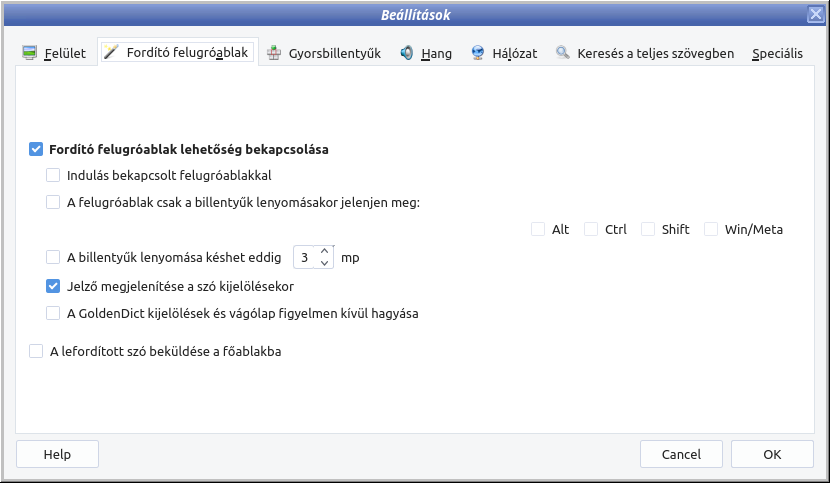Tick the Alt modifier key checkbox
This screenshot has height=483, width=830.
point(539,229)
